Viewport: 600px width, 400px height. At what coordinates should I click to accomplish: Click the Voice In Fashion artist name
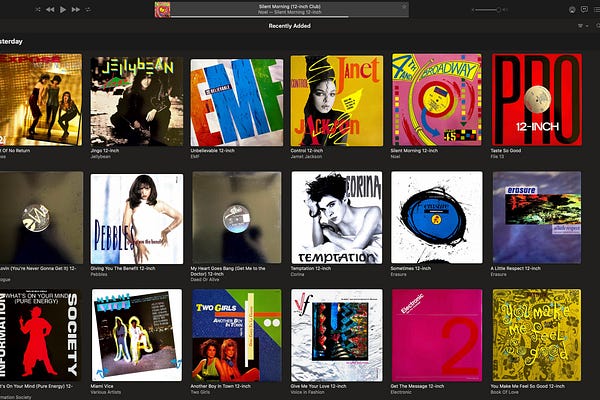point(307,392)
